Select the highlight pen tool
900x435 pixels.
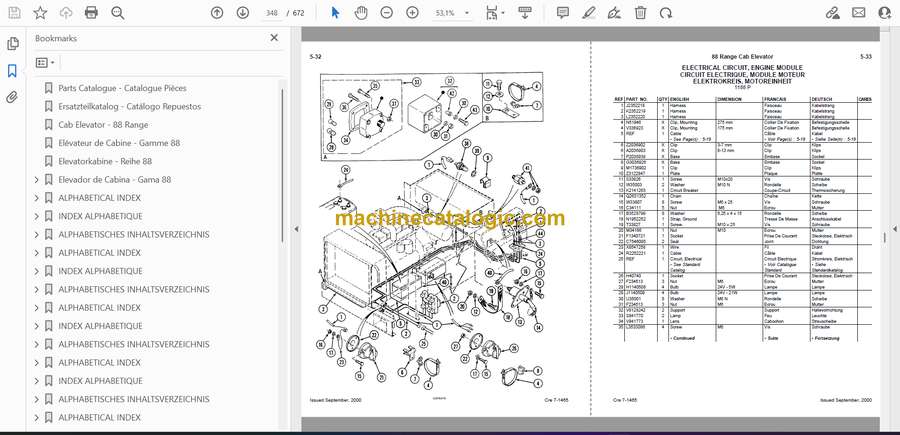[588, 13]
